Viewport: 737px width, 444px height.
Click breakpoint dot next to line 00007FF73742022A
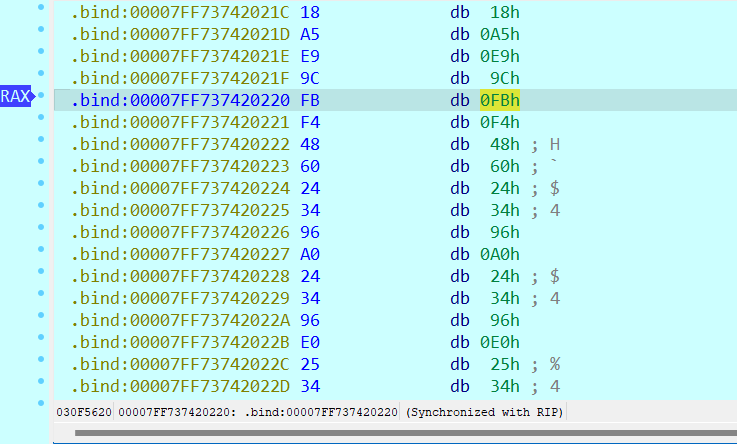pos(40,317)
